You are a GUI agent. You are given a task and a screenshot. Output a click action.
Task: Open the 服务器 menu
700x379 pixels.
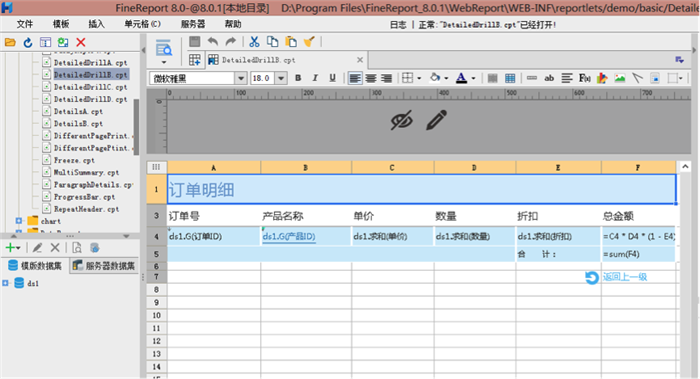coord(192,24)
